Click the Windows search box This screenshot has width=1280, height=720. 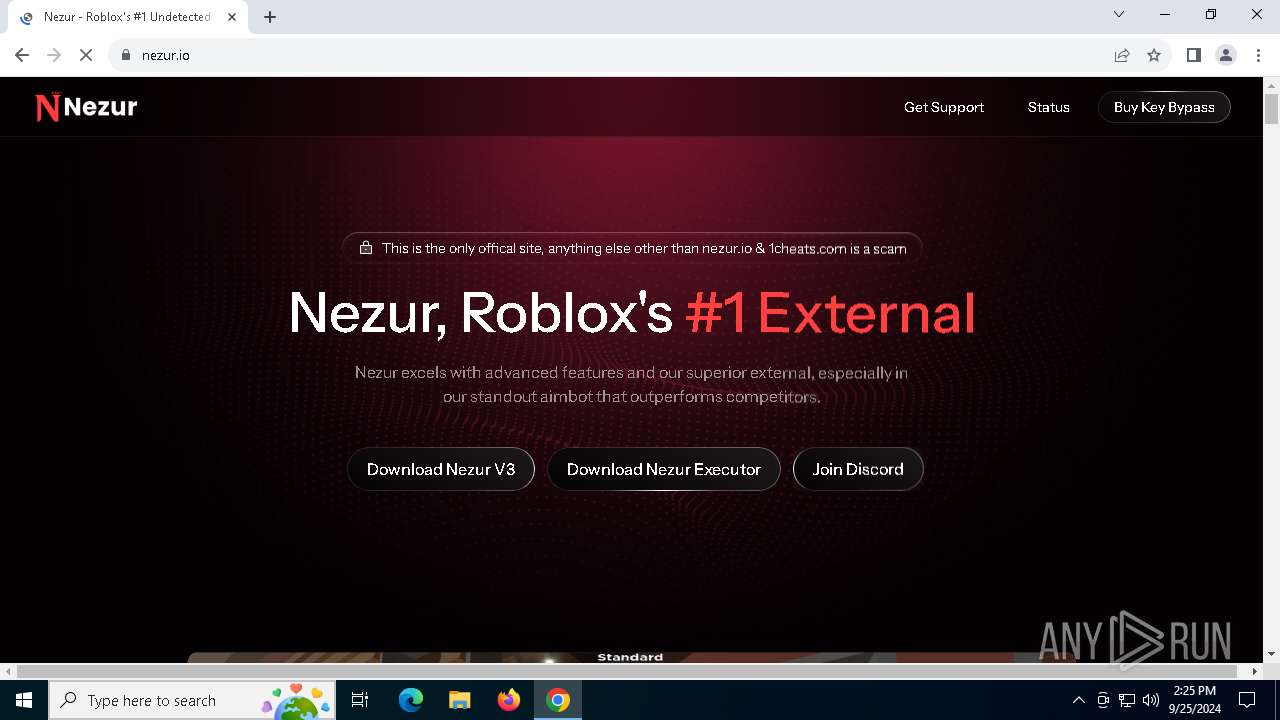[x=190, y=700]
